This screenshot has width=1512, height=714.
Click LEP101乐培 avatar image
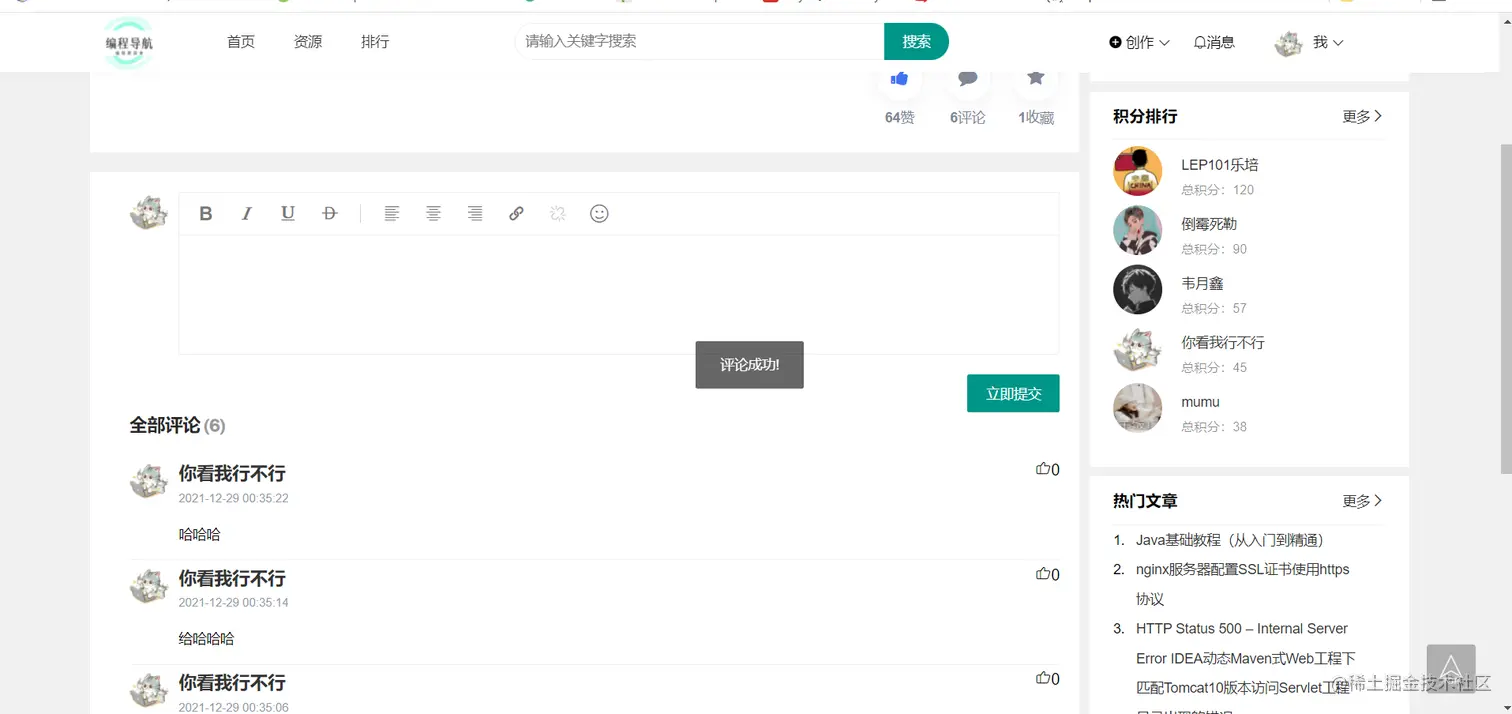(x=1138, y=171)
